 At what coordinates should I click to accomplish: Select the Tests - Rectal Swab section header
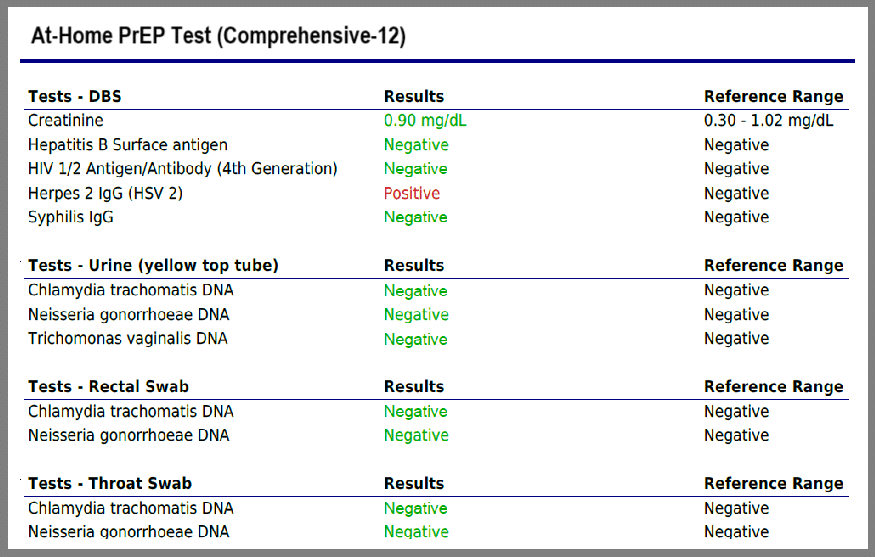pyautogui.click(x=108, y=387)
